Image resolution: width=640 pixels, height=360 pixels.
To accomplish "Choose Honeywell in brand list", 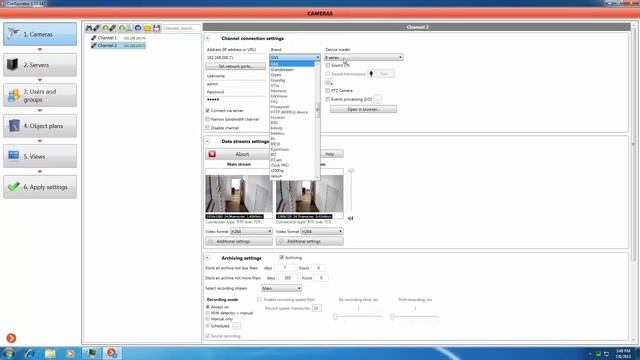I will 292,107.
